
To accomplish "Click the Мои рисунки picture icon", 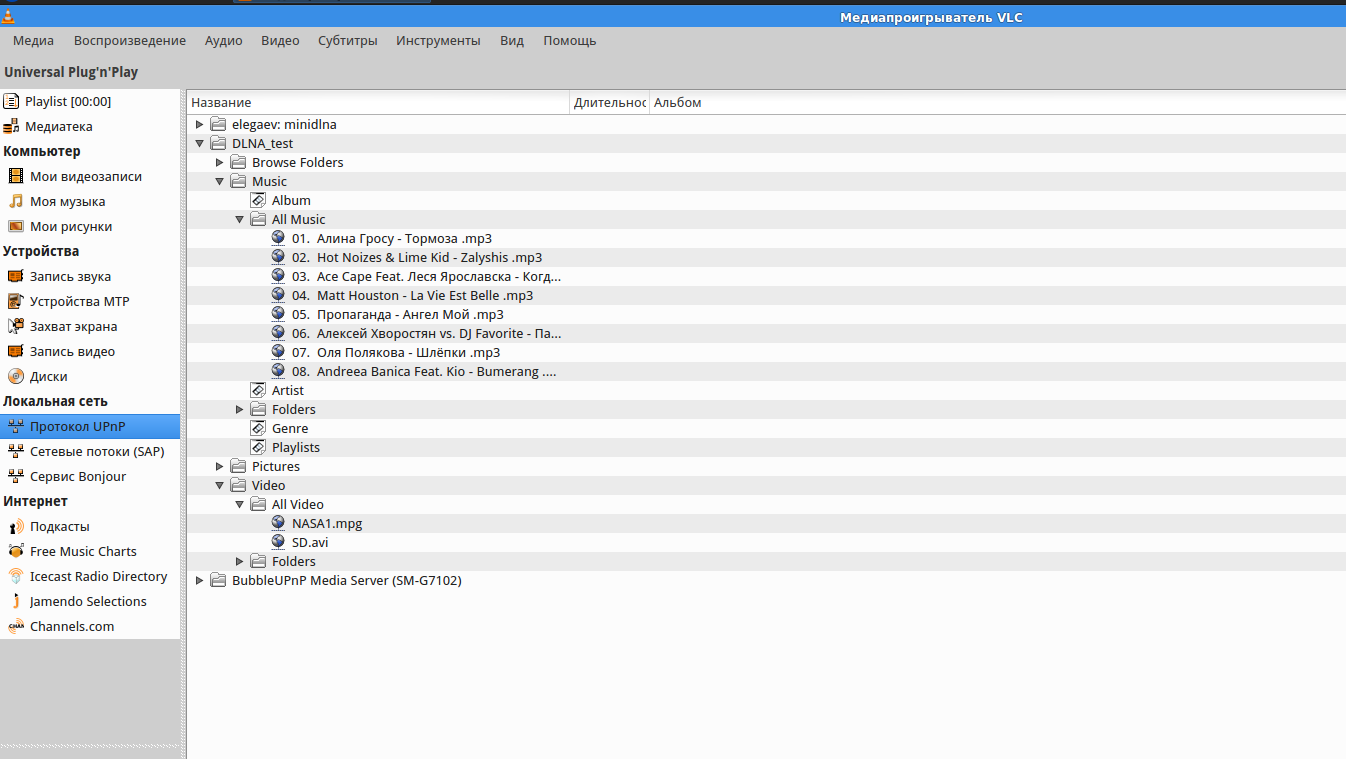I will coord(15,226).
